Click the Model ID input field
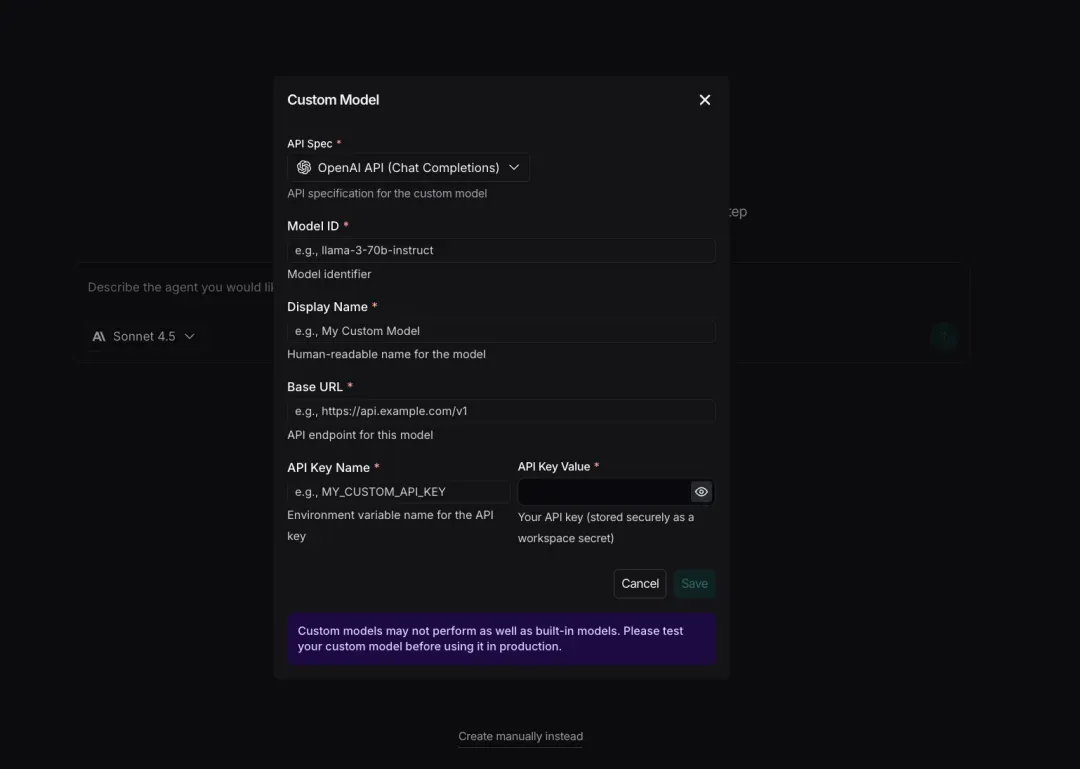Screen dimensions: 1080x769 [x=501, y=250]
